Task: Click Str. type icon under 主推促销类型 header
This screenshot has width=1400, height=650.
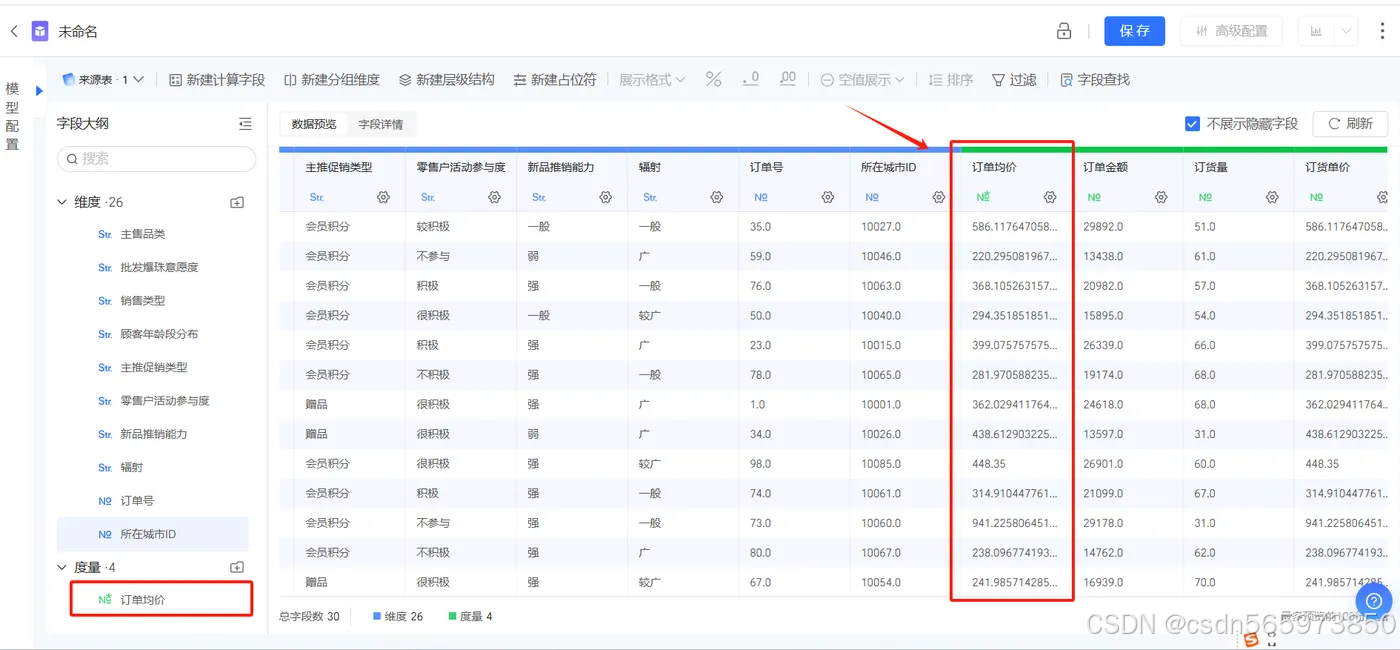Action: (x=317, y=198)
